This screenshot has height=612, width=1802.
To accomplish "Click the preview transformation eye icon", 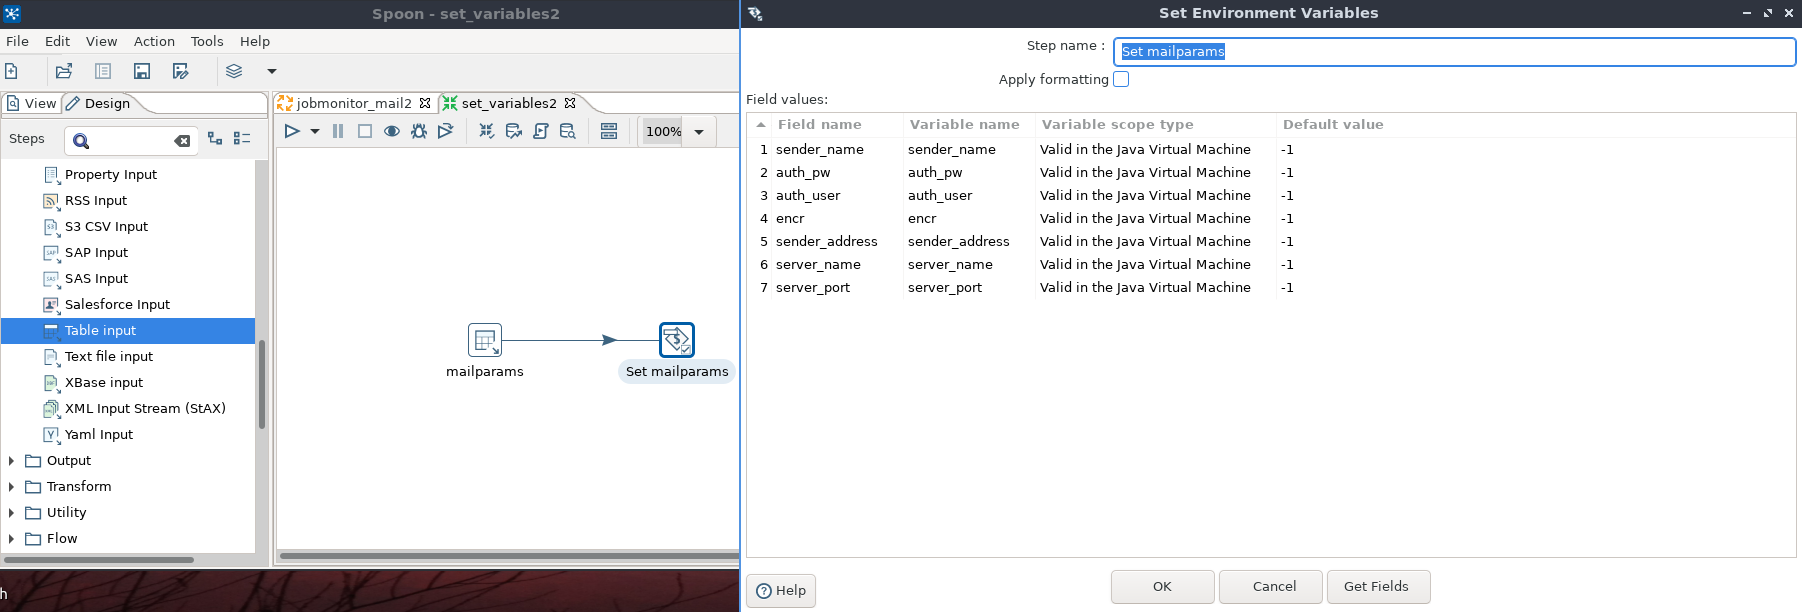I will pyautogui.click(x=392, y=131).
